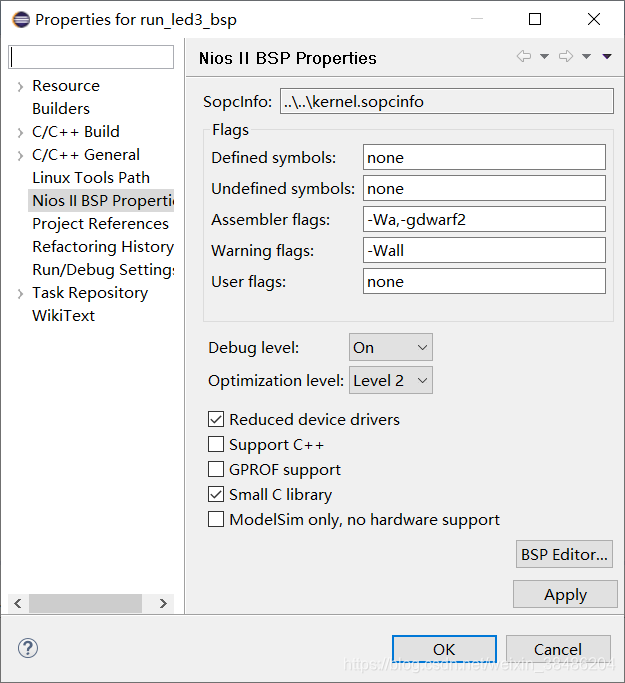Toggle Small C library checkbox
Screen dimensions: 625x683
click(x=216, y=494)
